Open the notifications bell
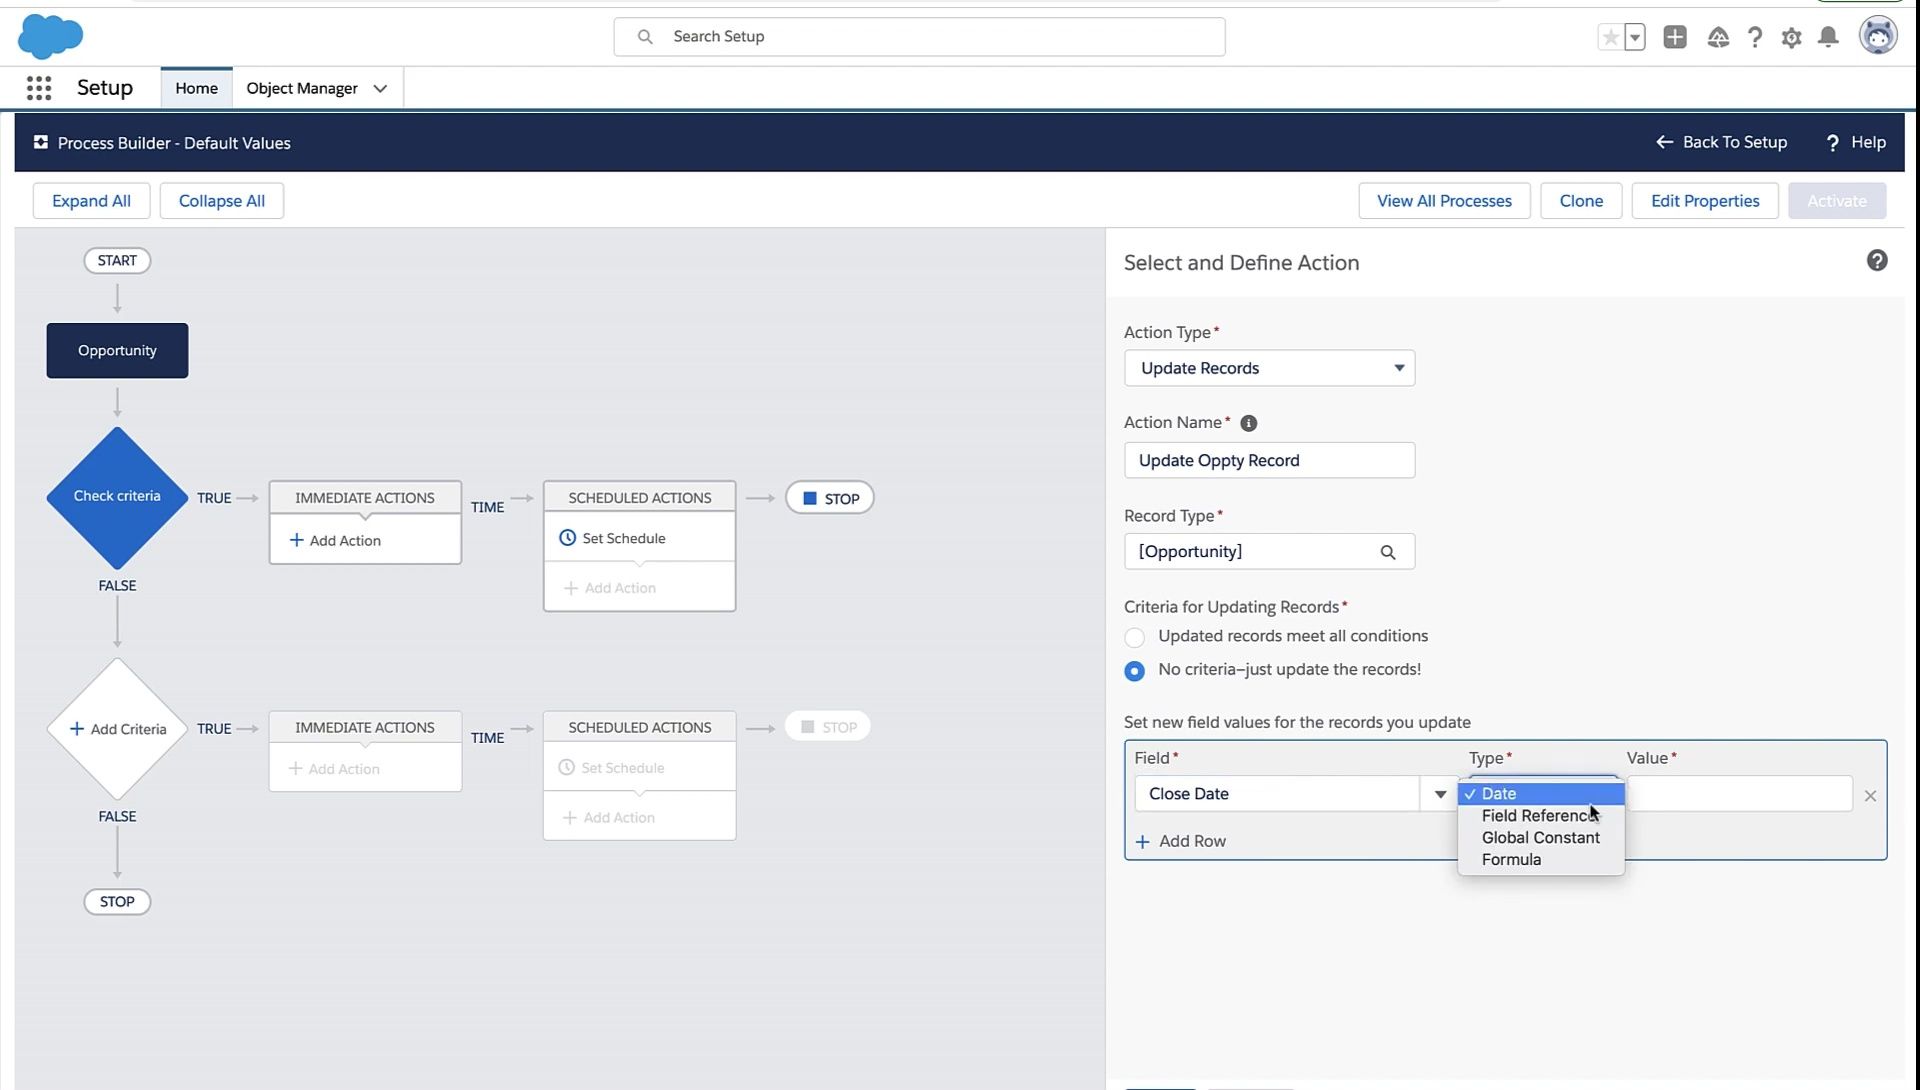Screen dimensions: 1920x1090 pyautogui.click(x=1828, y=37)
